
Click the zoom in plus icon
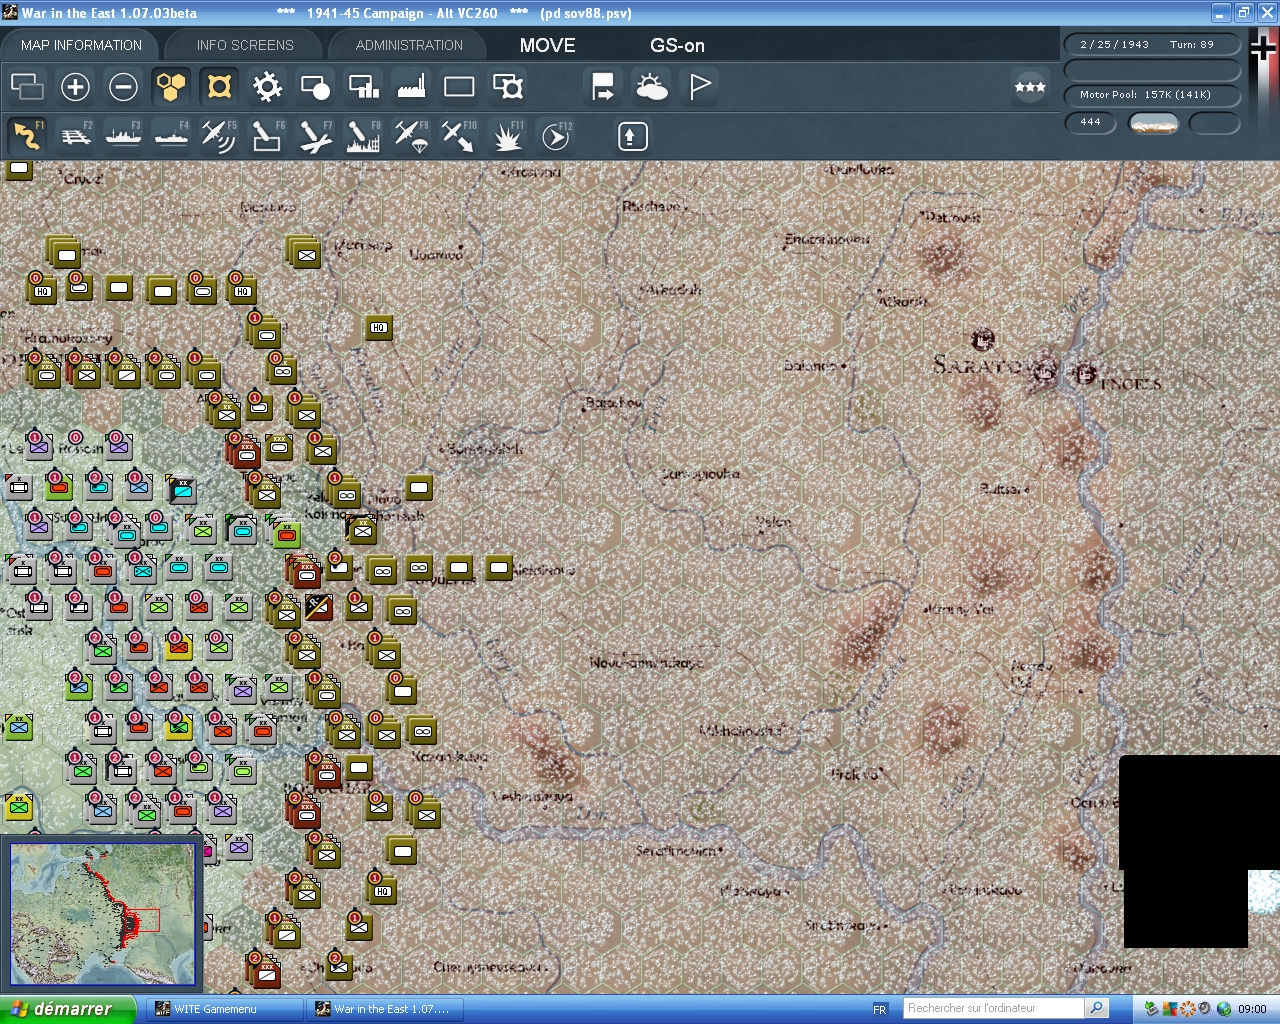pyautogui.click(x=75, y=87)
